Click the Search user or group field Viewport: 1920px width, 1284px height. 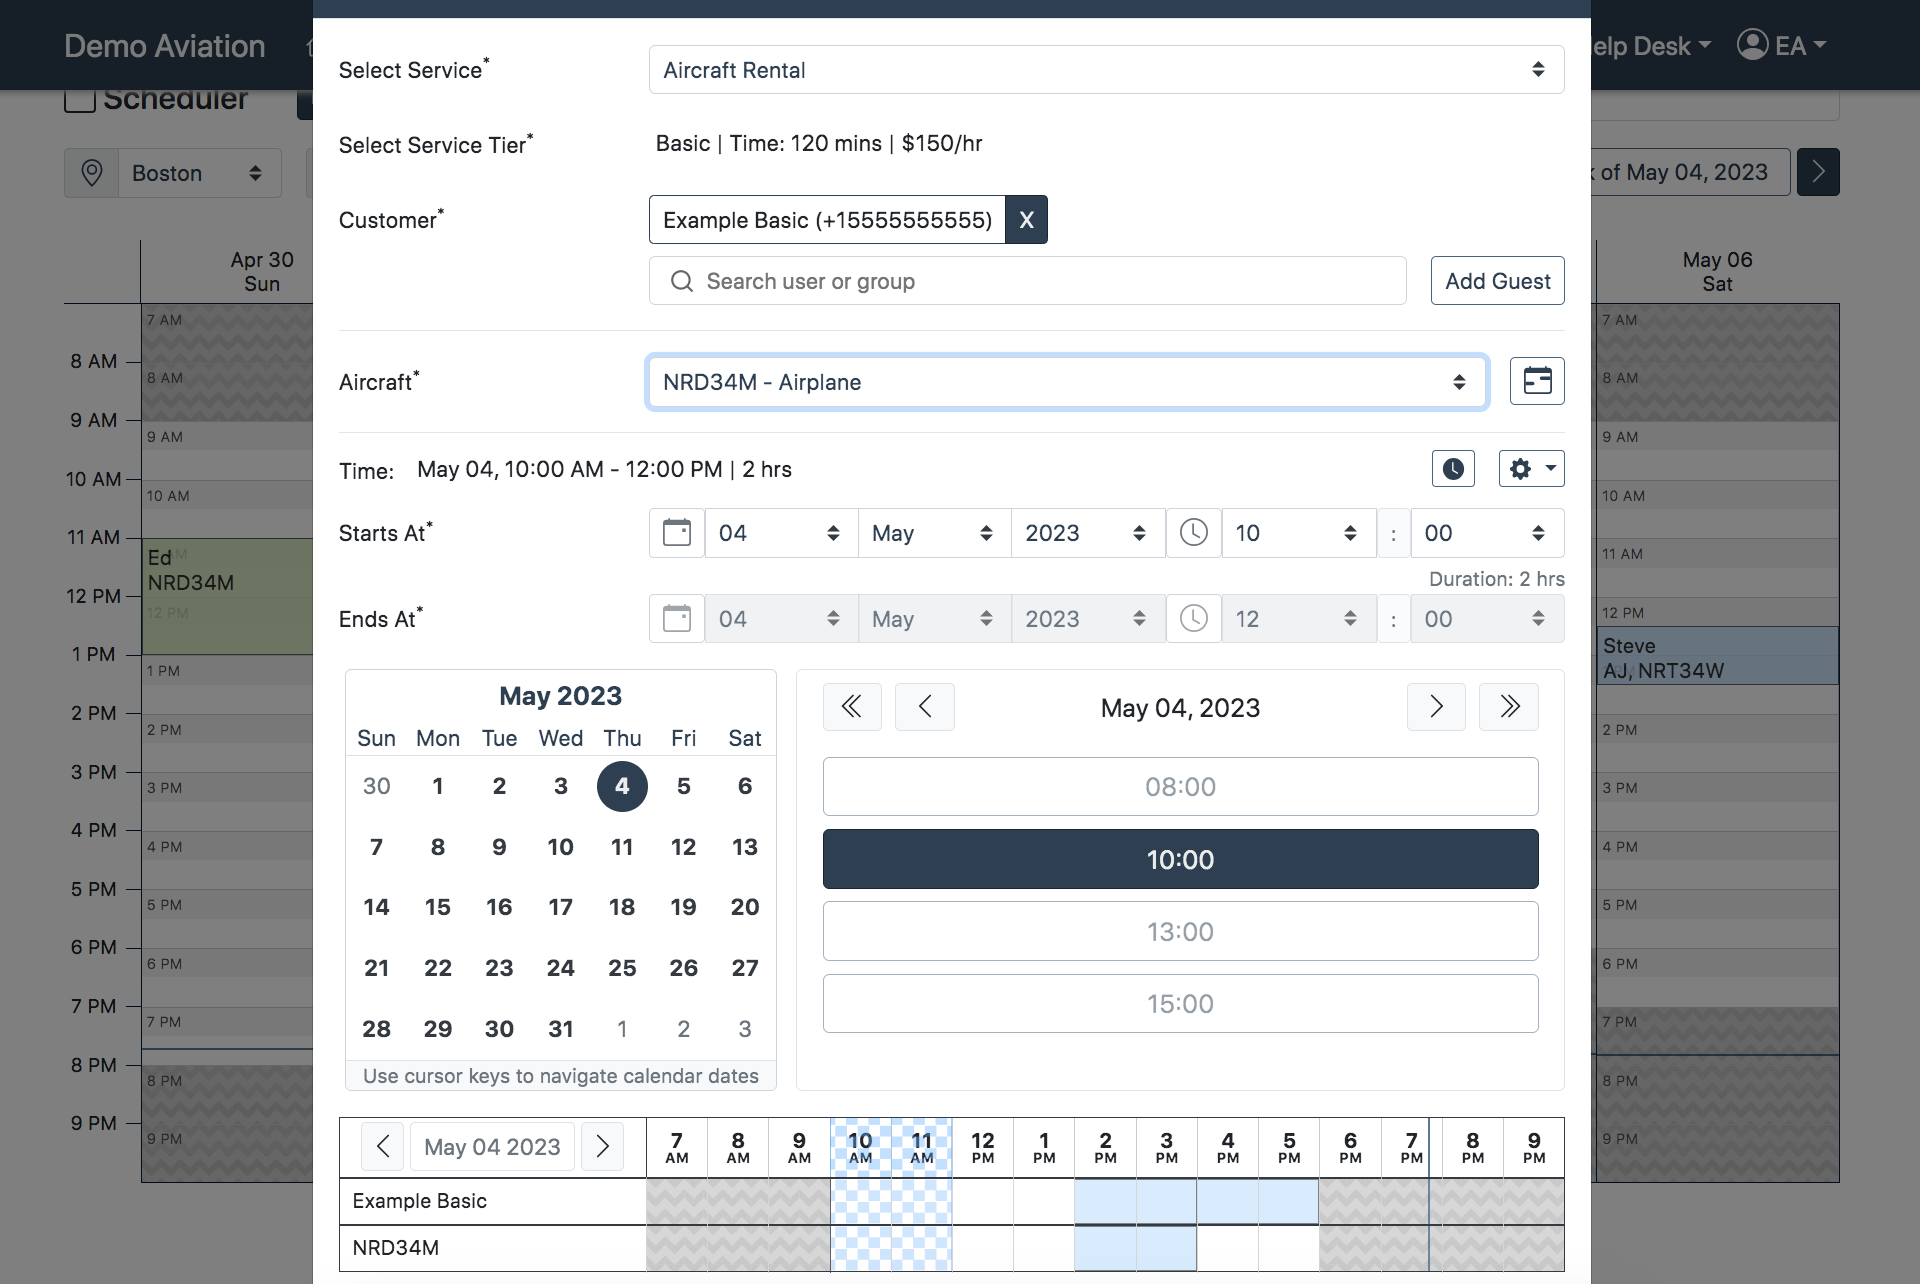tap(1027, 281)
